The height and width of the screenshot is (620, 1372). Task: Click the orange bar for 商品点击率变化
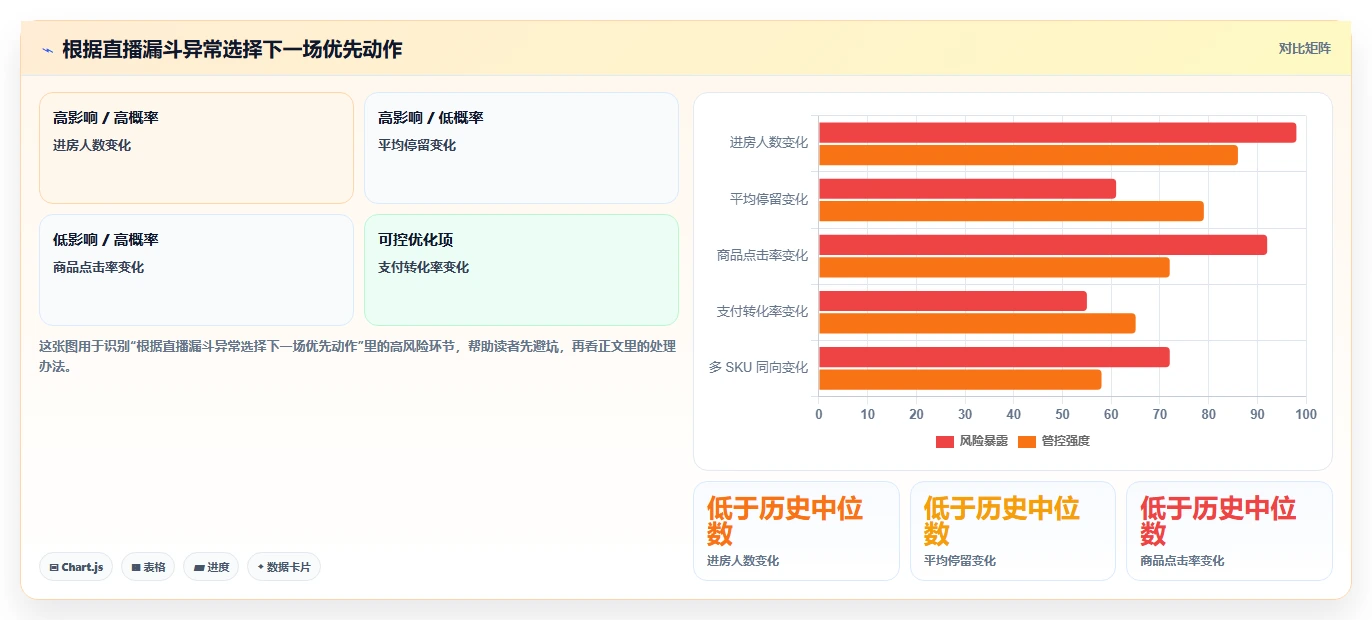[x=994, y=267]
